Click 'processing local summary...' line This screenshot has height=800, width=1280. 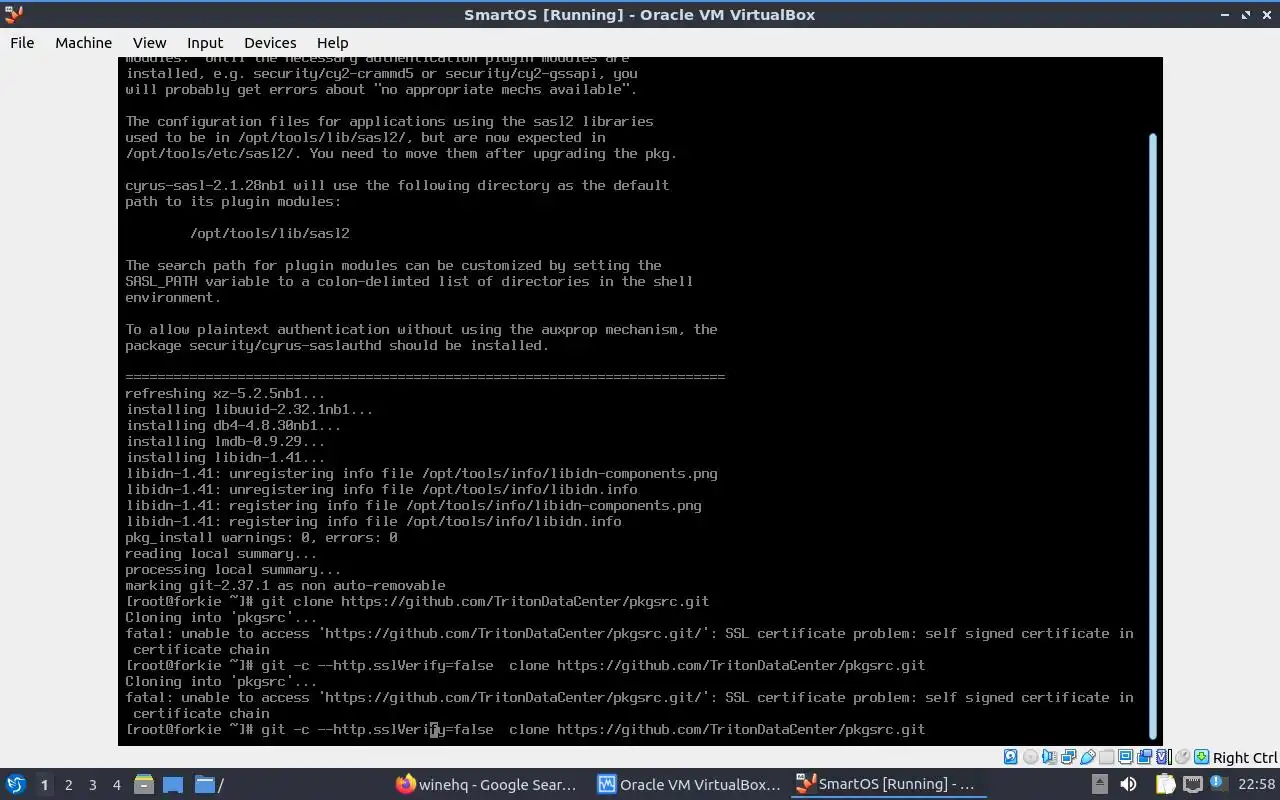click(233, 569)
